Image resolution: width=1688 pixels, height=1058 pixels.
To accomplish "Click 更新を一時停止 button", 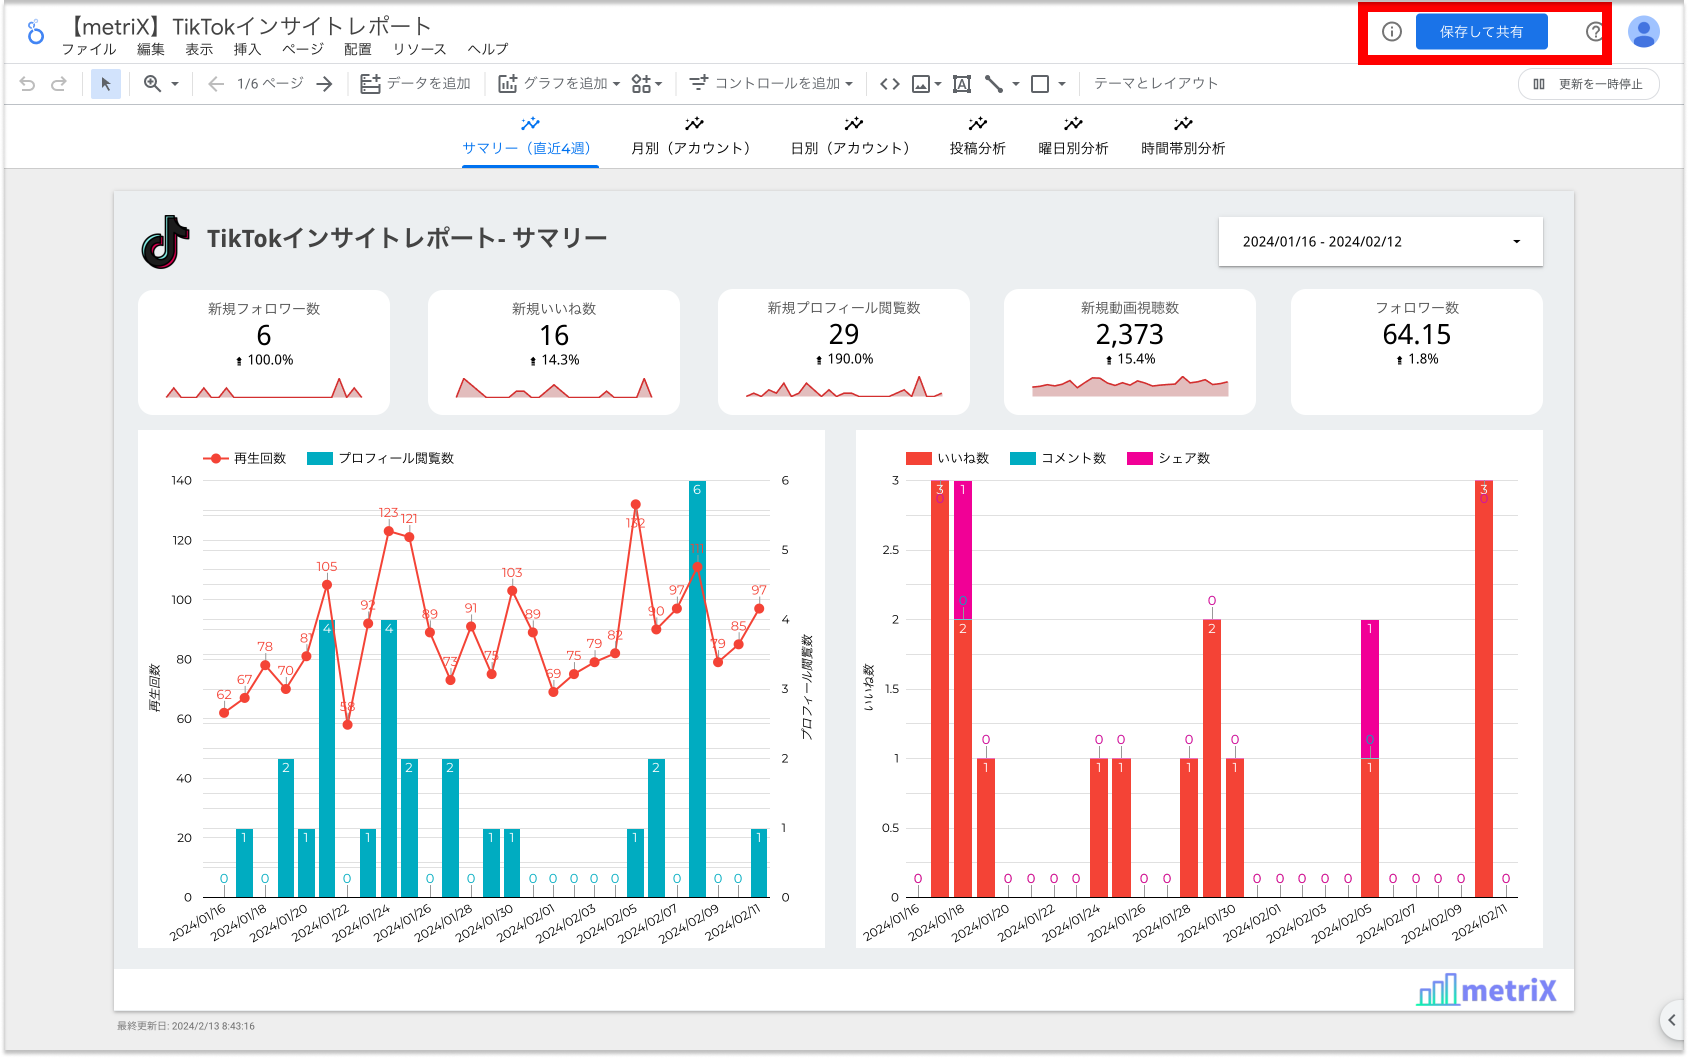I will coord(1589,84).
